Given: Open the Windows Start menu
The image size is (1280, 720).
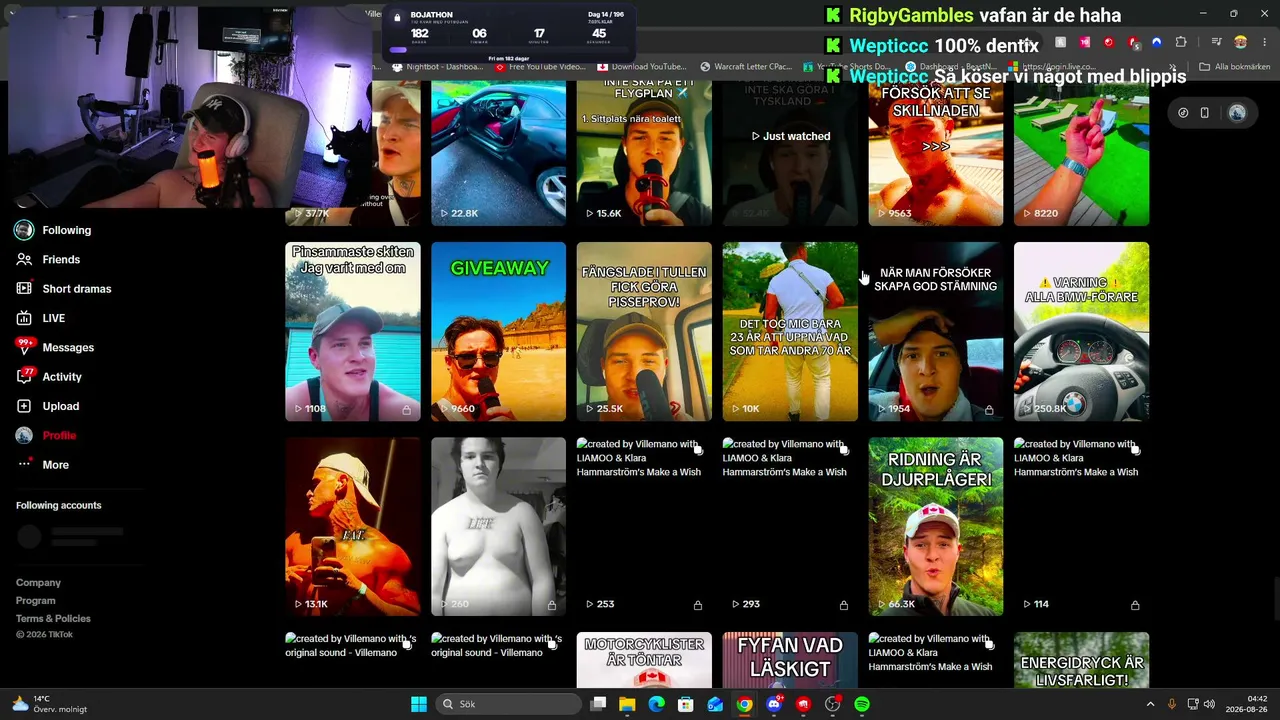Looking at the screenshot, I should coord(419,704).
